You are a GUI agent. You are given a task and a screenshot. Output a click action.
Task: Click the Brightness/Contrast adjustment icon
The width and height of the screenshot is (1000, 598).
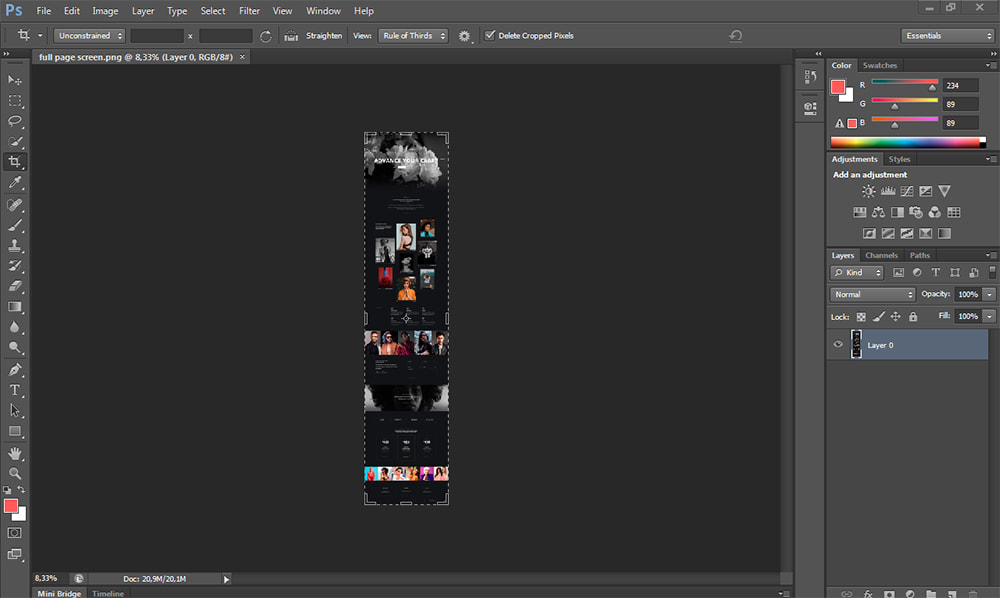pos(868,191)
